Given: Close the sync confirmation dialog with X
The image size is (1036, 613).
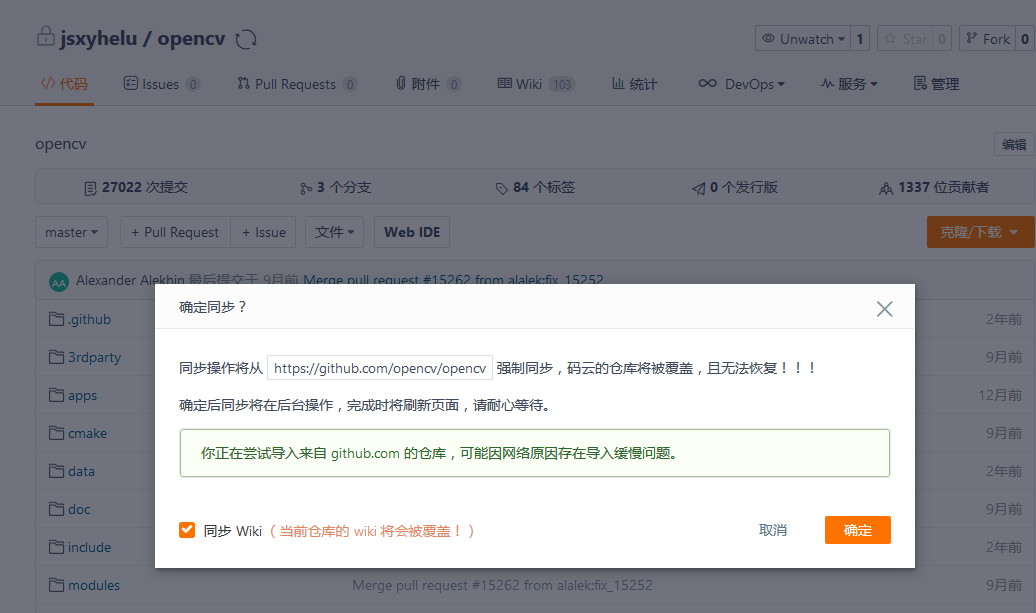Looking at the screenshot, I should click(884, 308).
